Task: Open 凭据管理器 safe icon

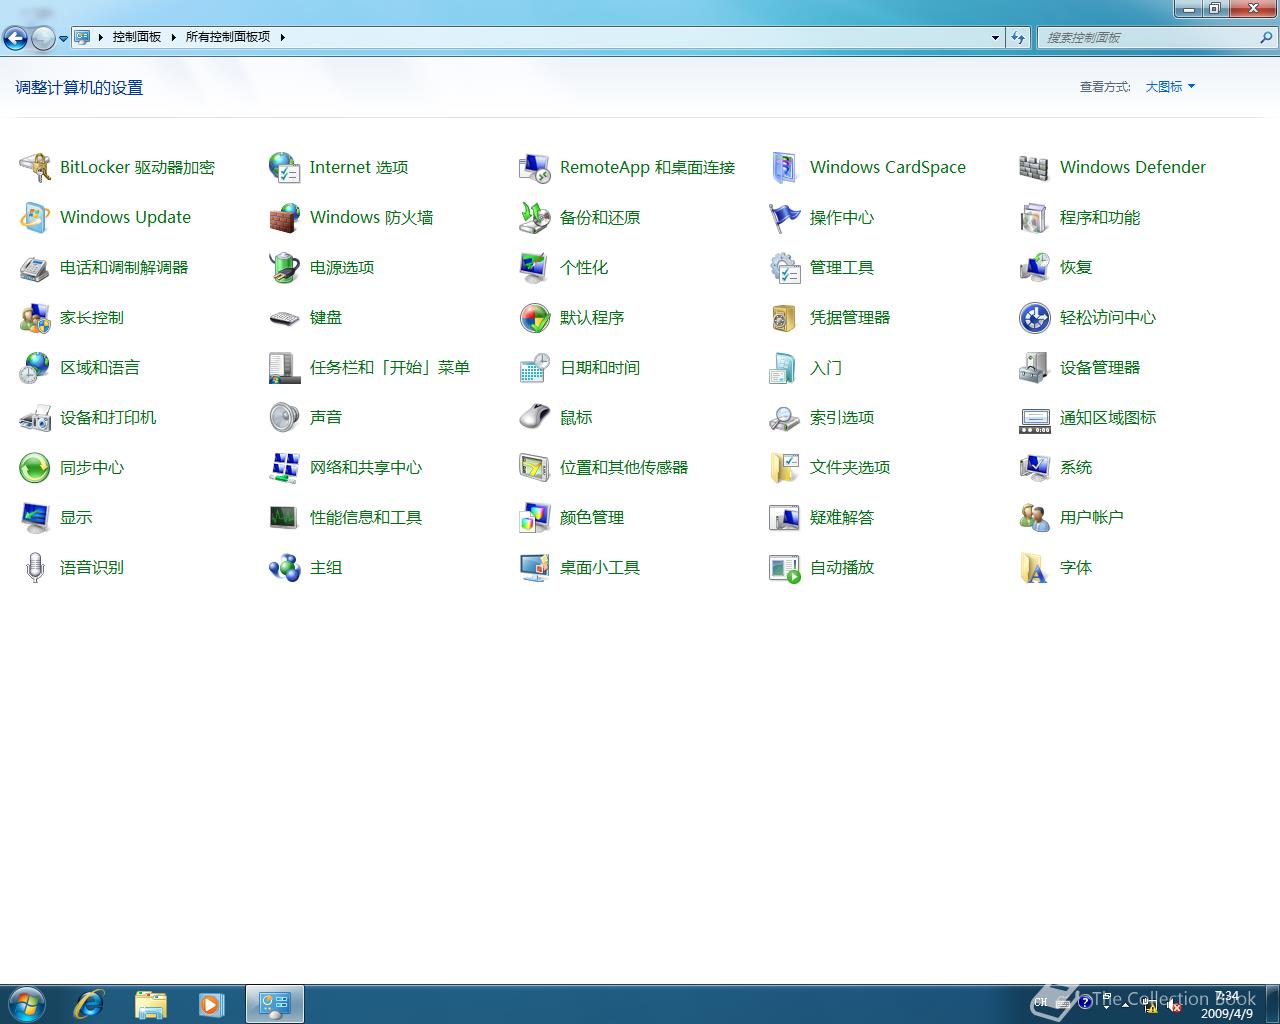Action: 785,317
